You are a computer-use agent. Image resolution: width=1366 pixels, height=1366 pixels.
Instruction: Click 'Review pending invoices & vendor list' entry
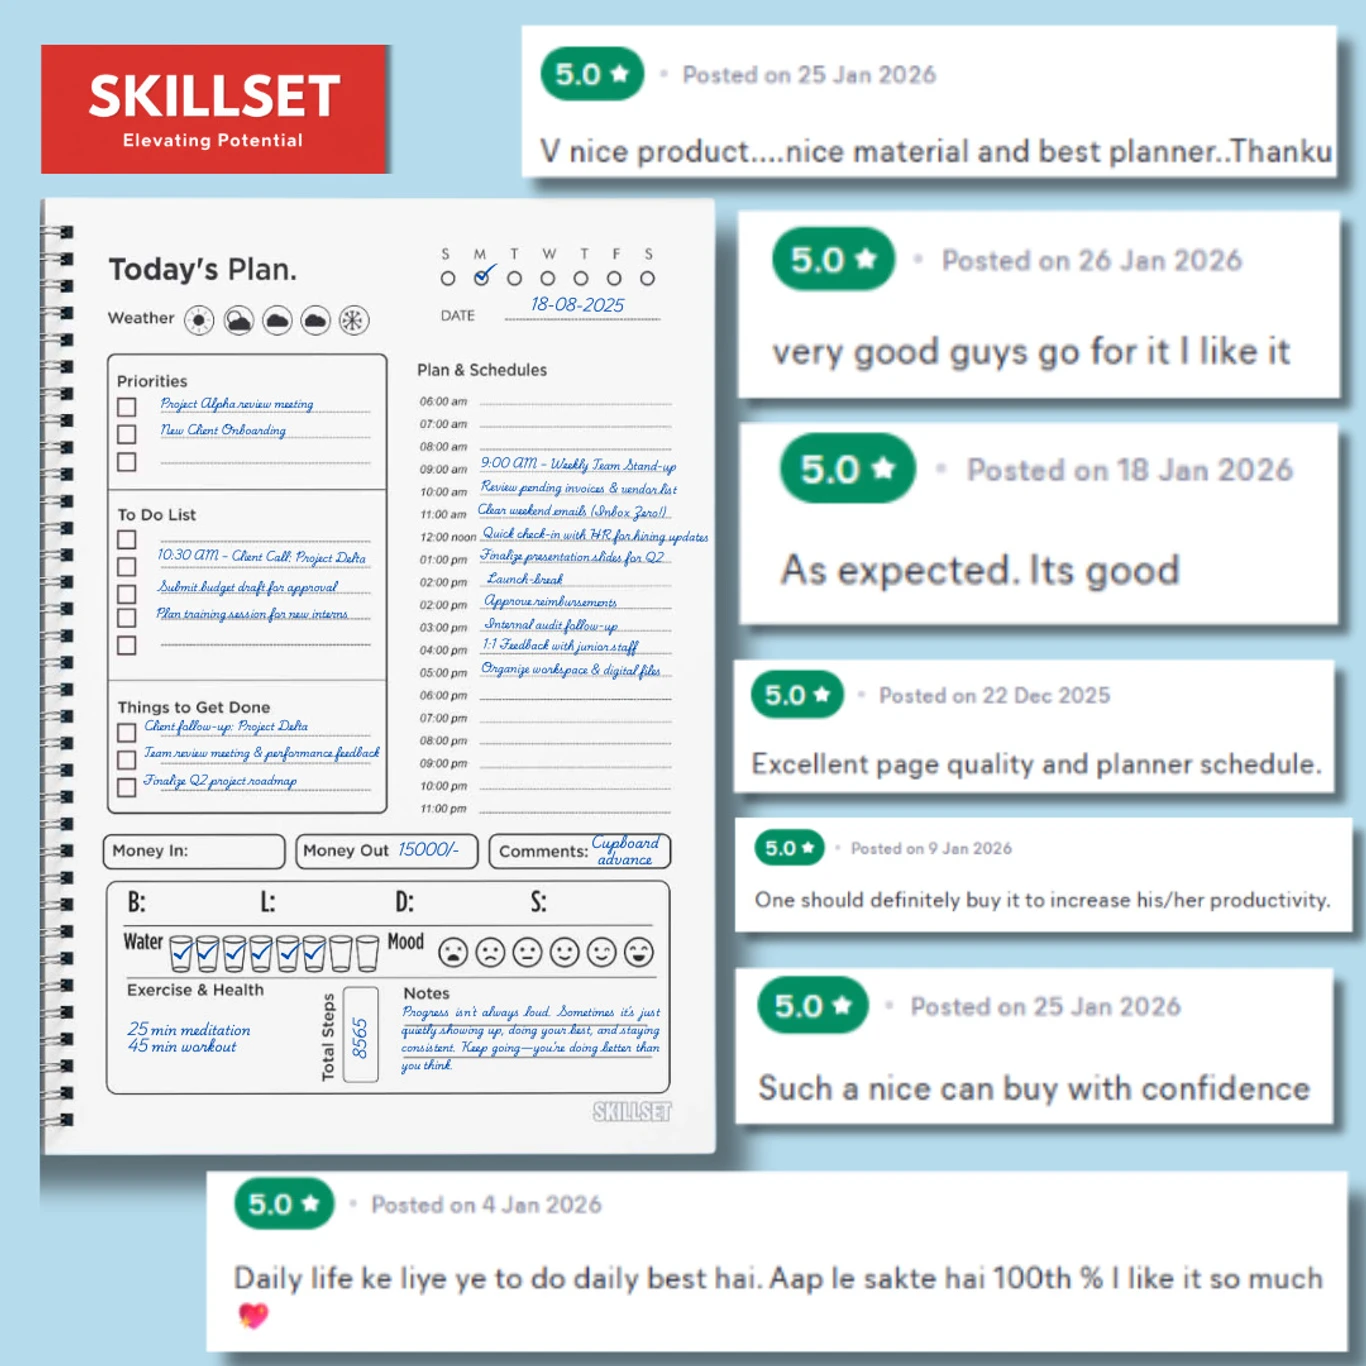(x=578, y=488)
